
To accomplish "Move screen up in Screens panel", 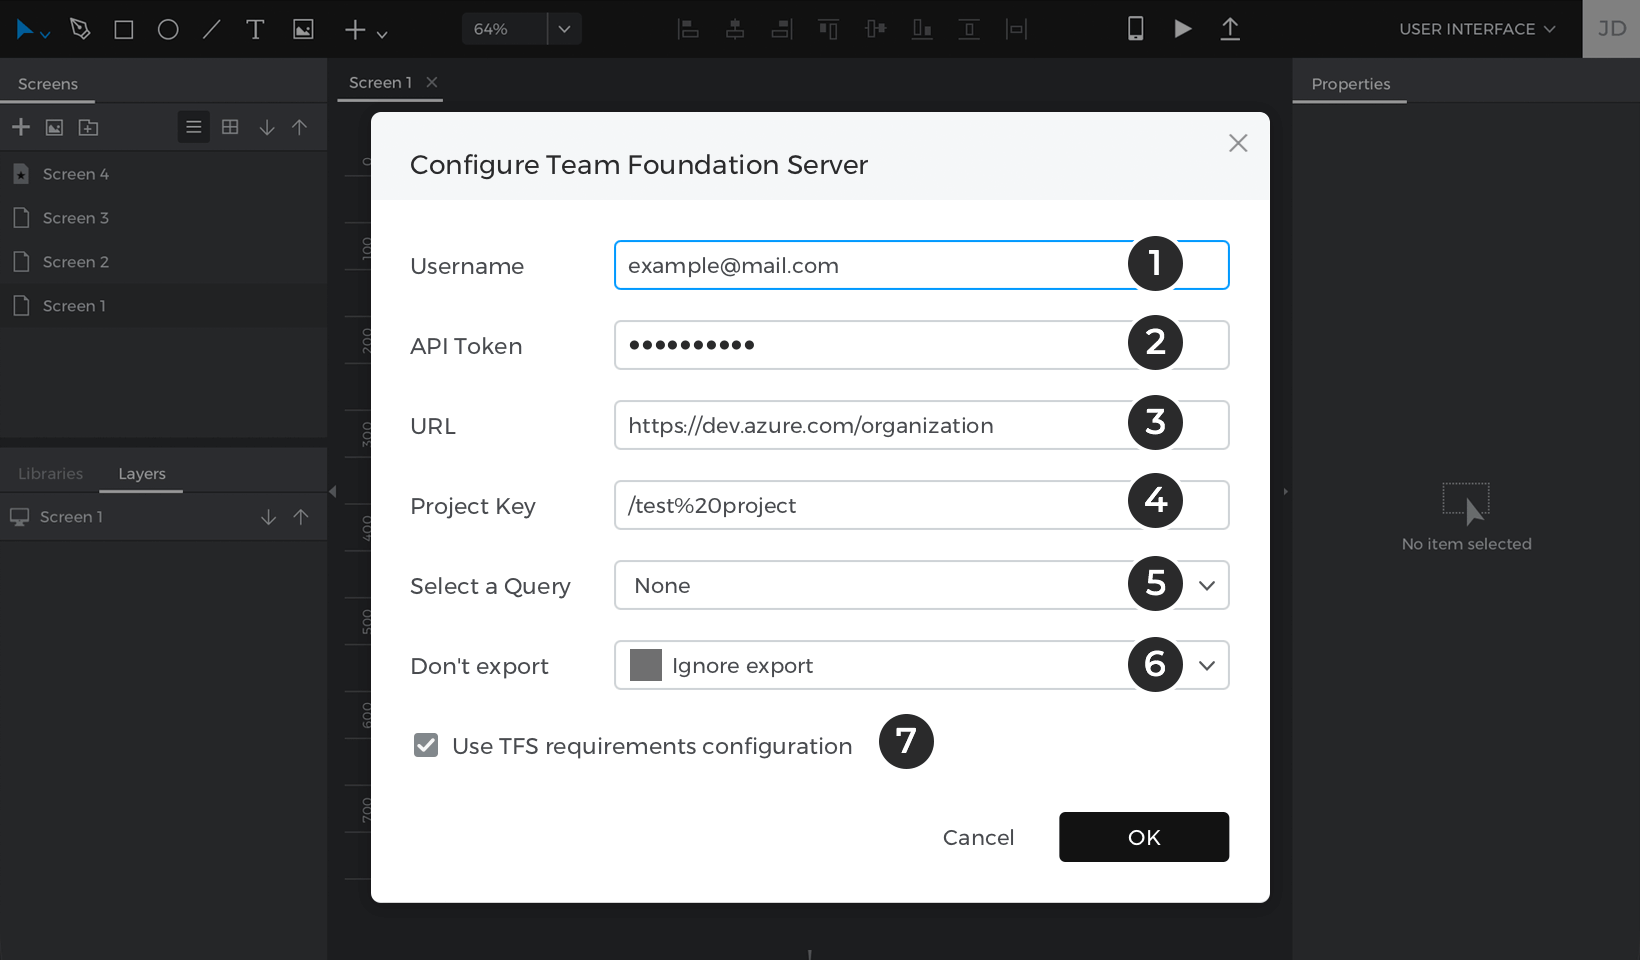I will [x=299, y=127].
